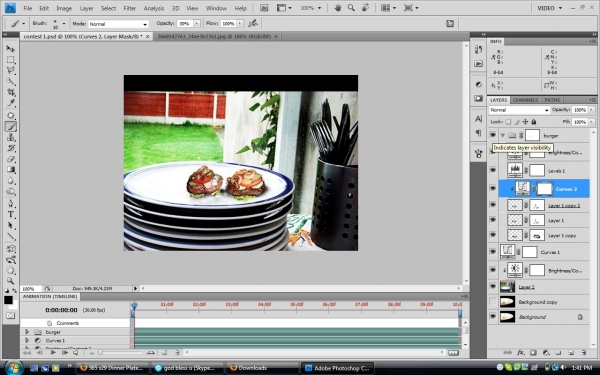
Task: Hide the Curves 1 layer
Action: pos(493,252)
